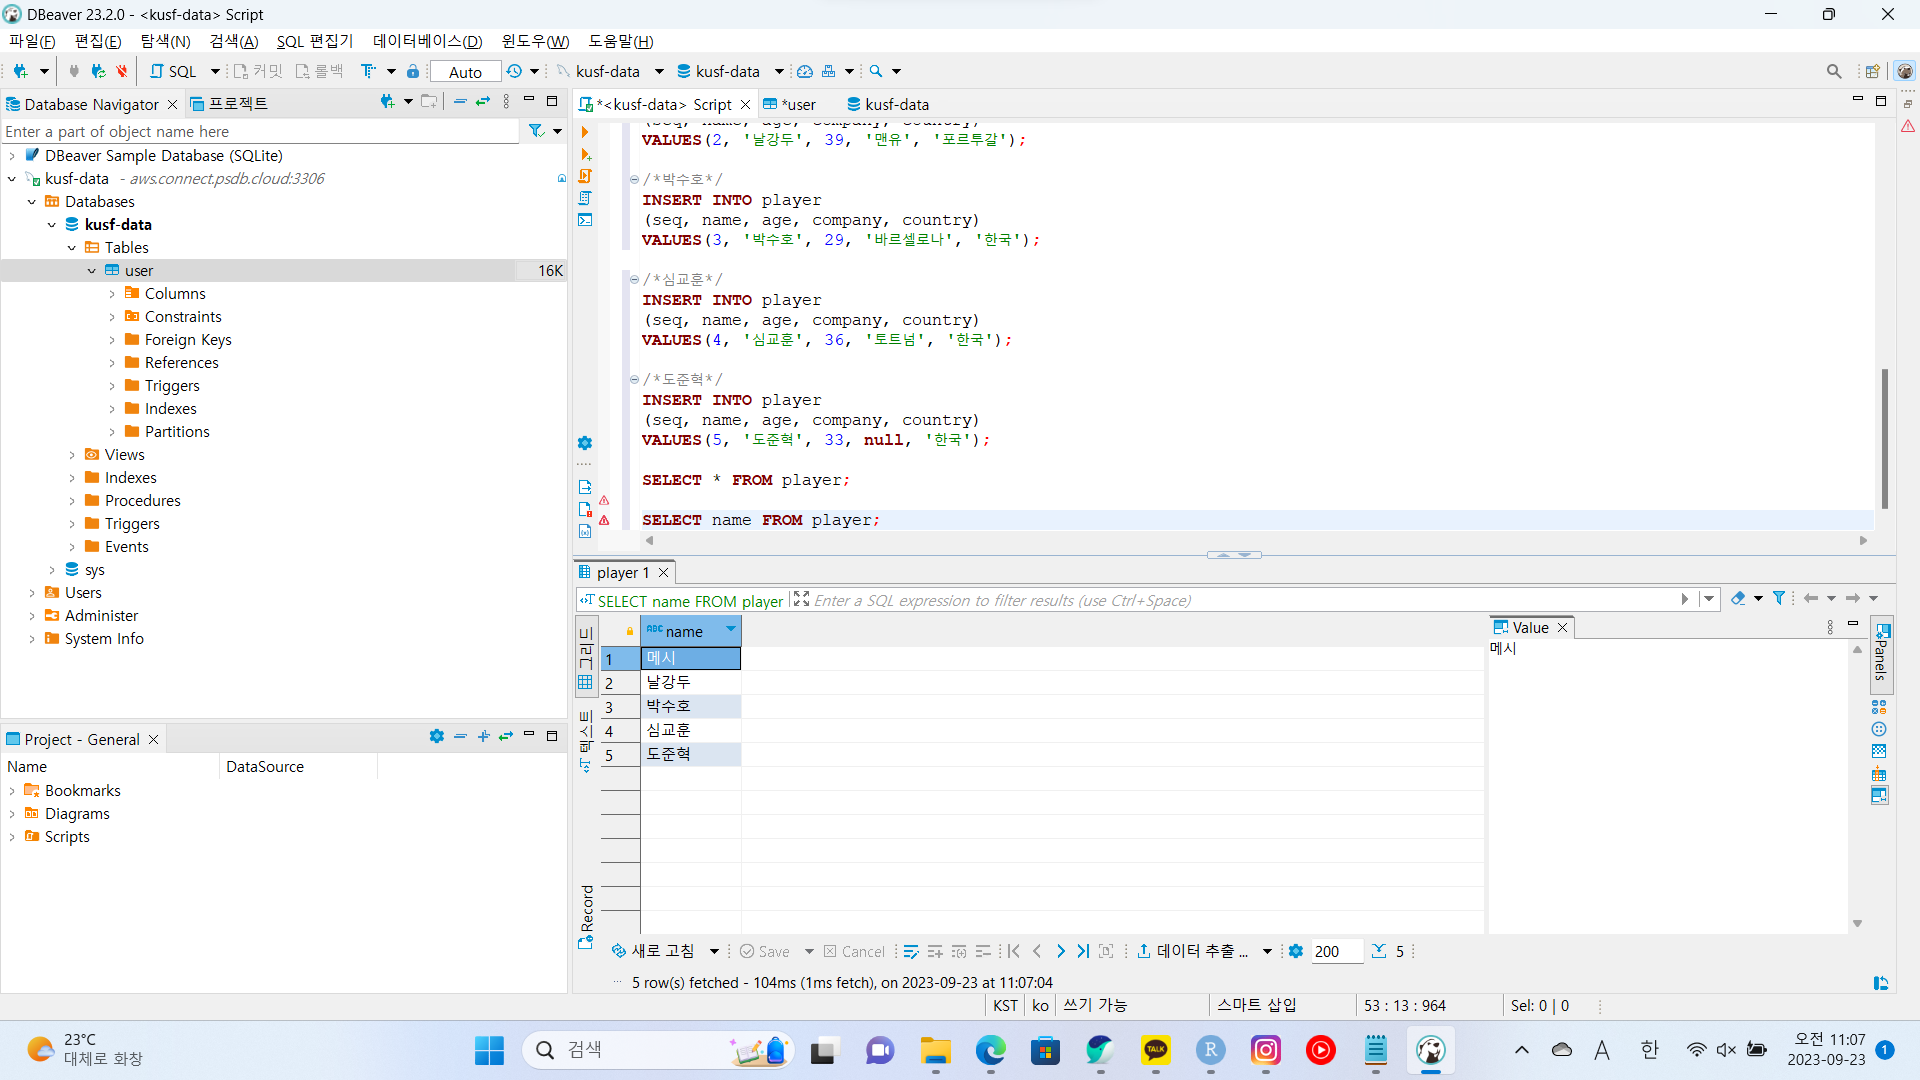Toggle the transaction lock icon in the toolbar
This screenshot has width=1920, height=1080.
(x=413, y=71)
